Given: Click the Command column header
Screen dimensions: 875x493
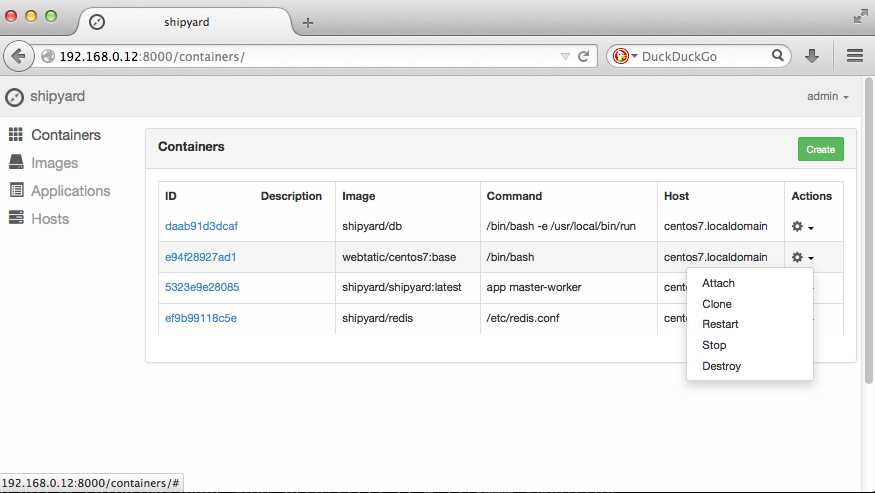Looking at the screenshot, I should 514,196.
